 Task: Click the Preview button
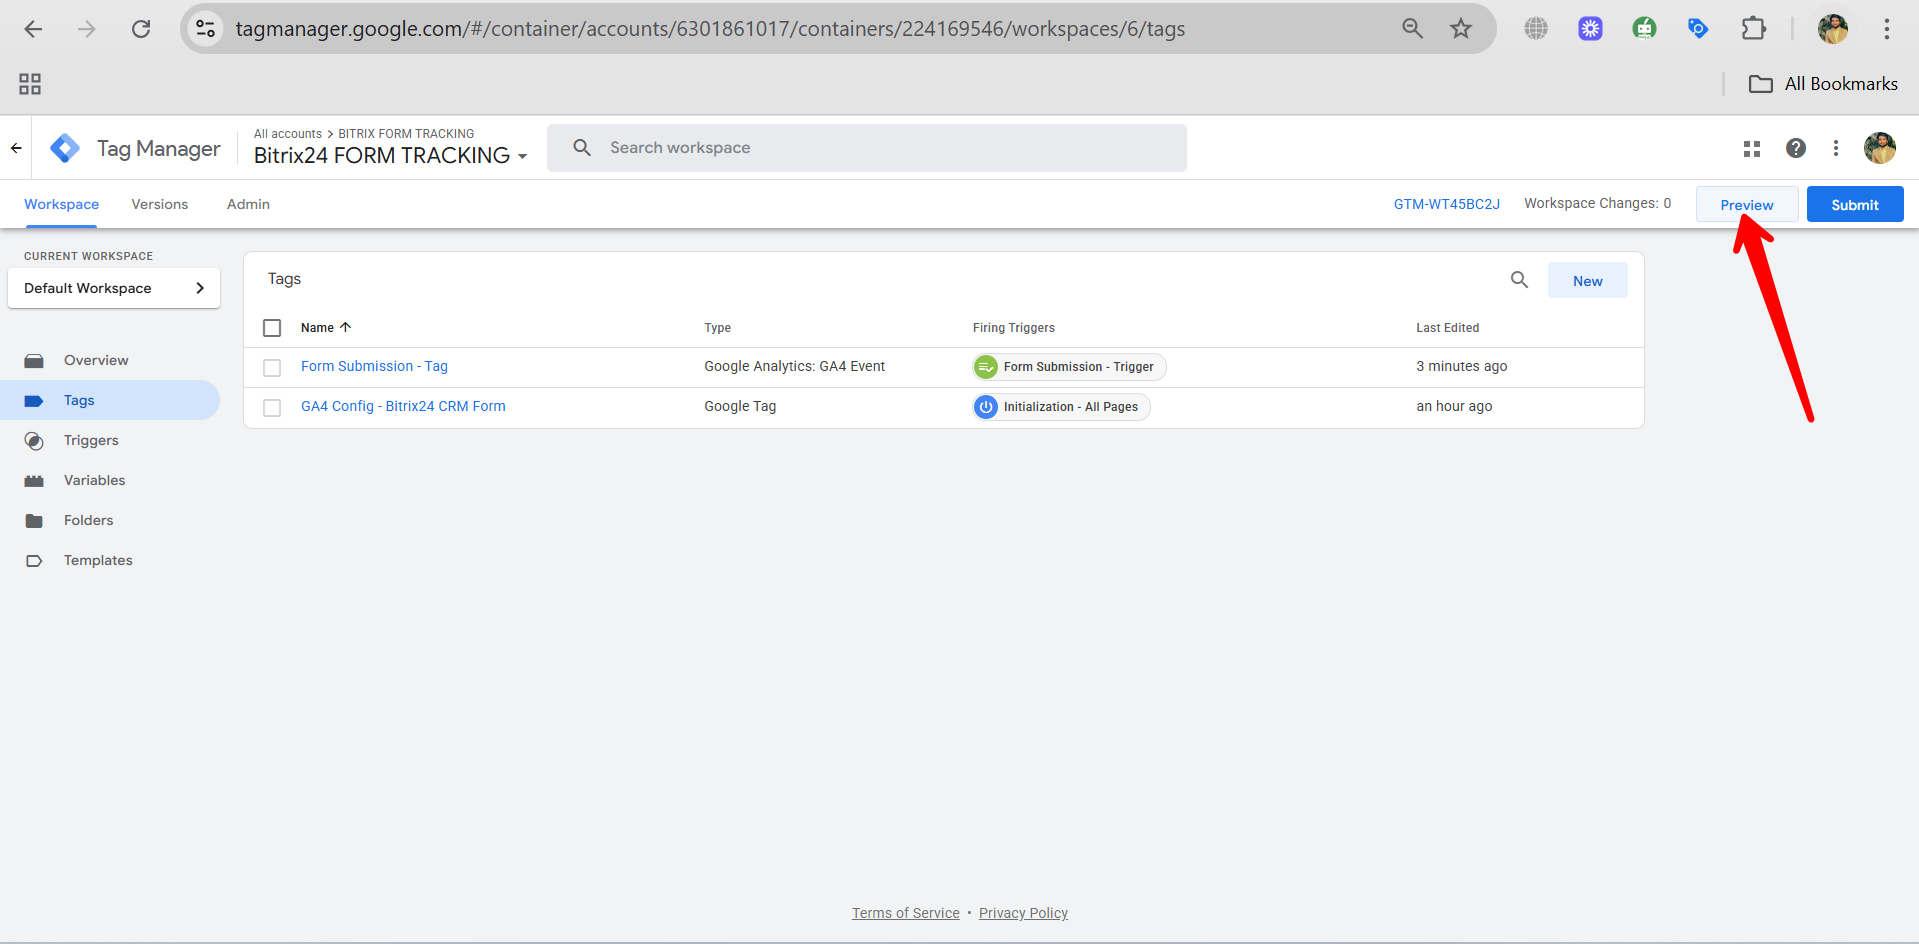[x=1747, y=204]
